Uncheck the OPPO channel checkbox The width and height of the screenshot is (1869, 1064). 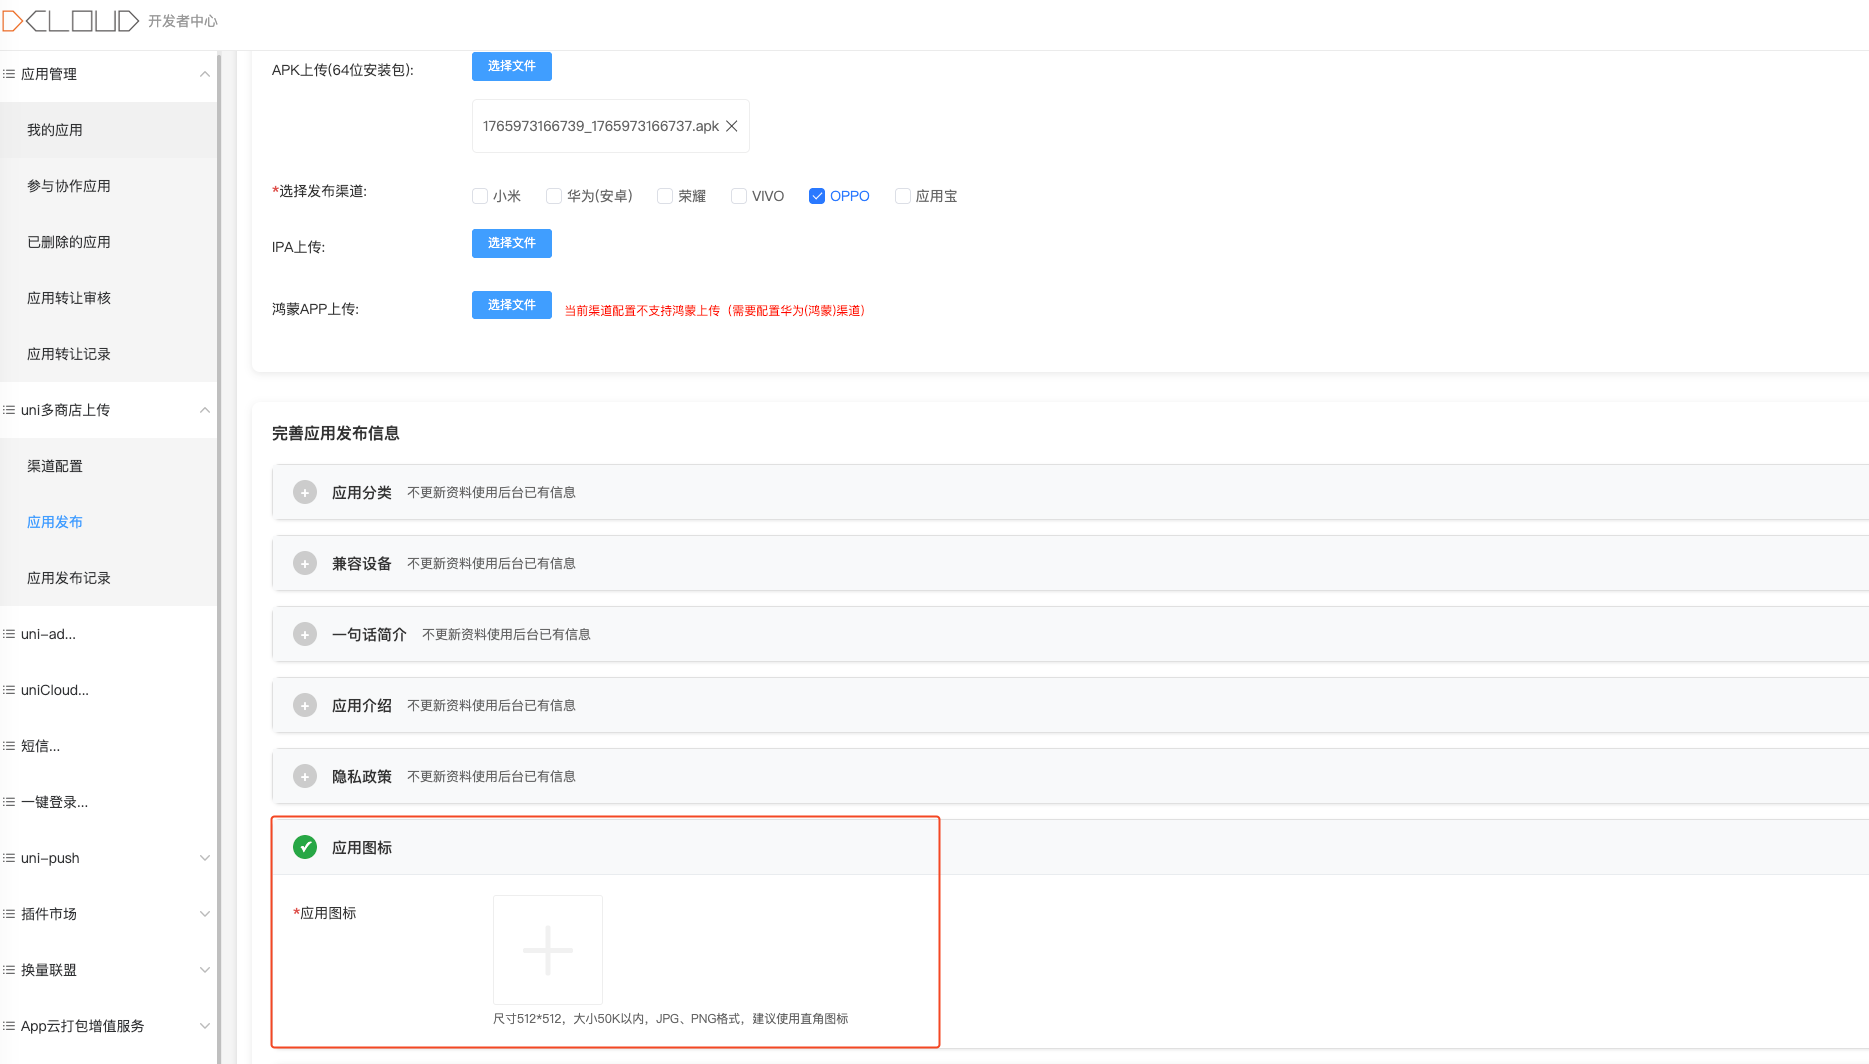click(817, 196)
